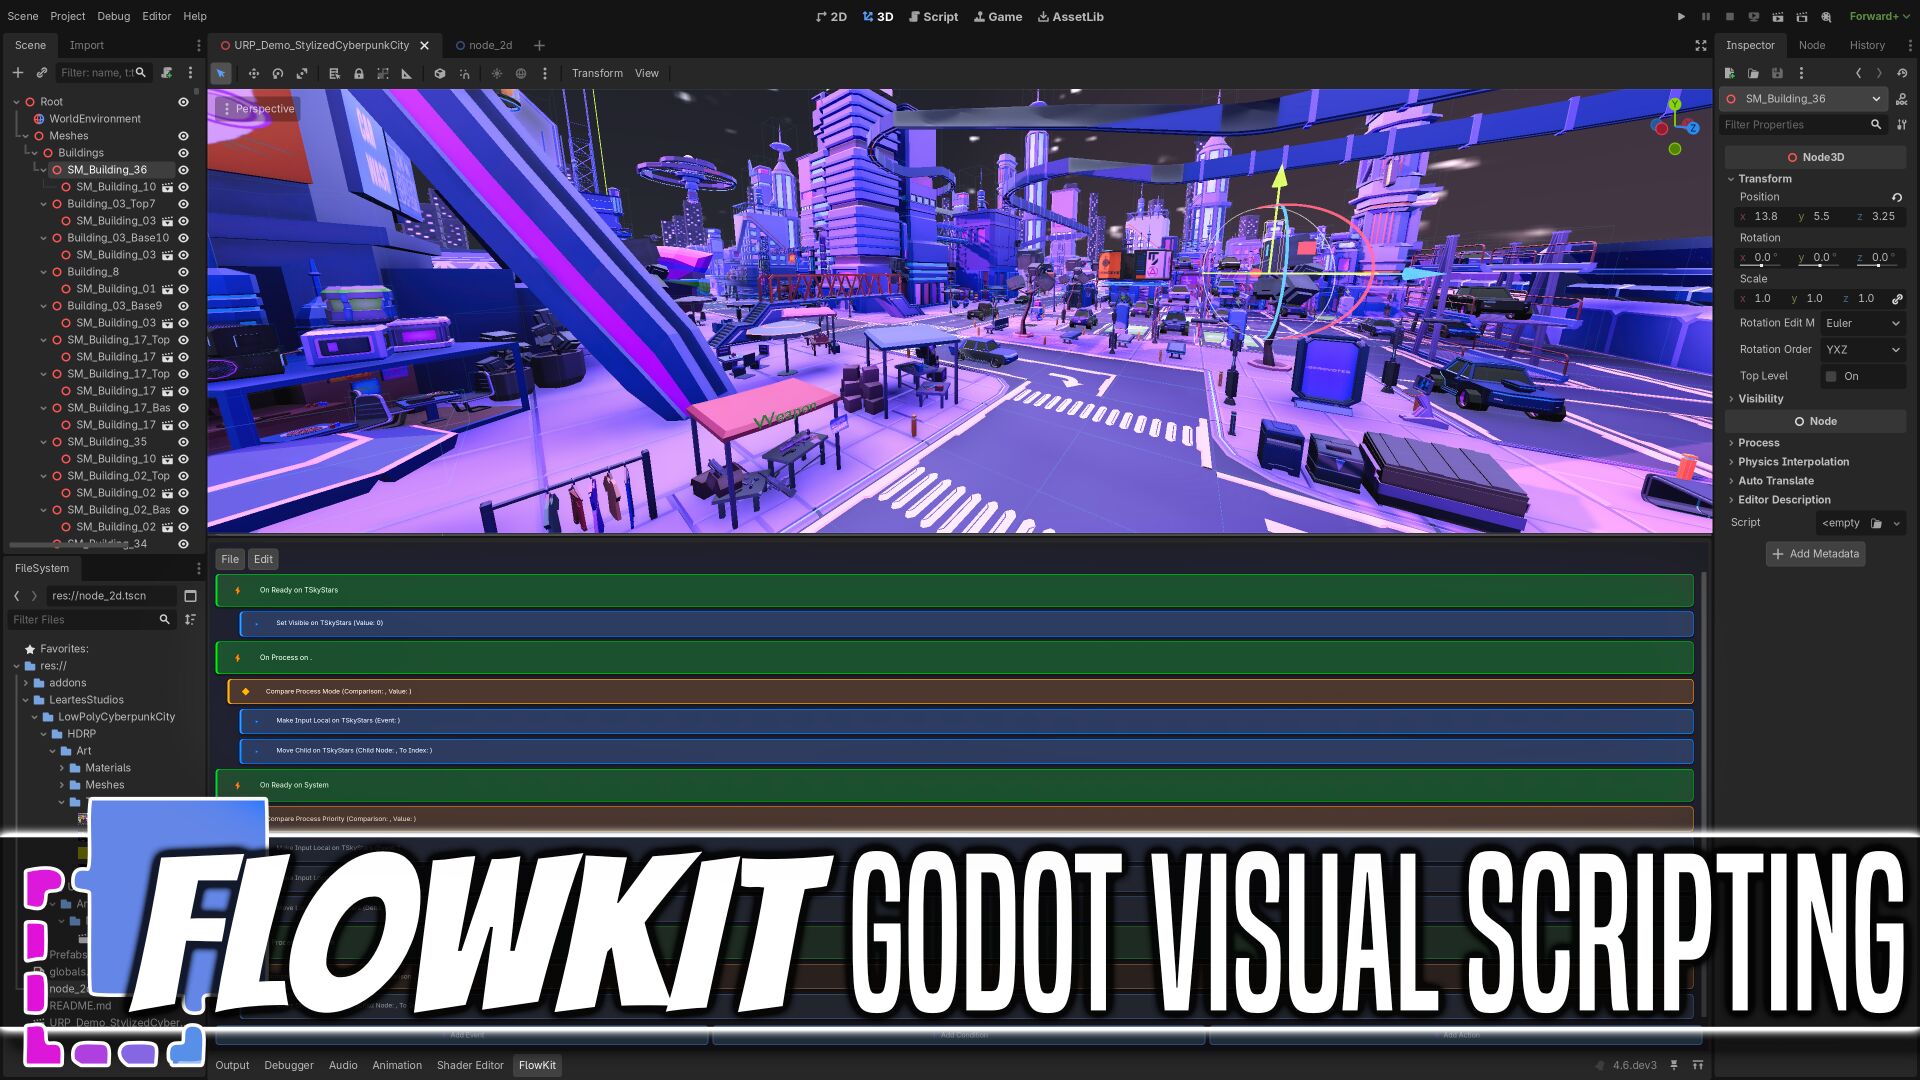
Task: Activate the Scale tool
Action: click(x=302, y=73)
